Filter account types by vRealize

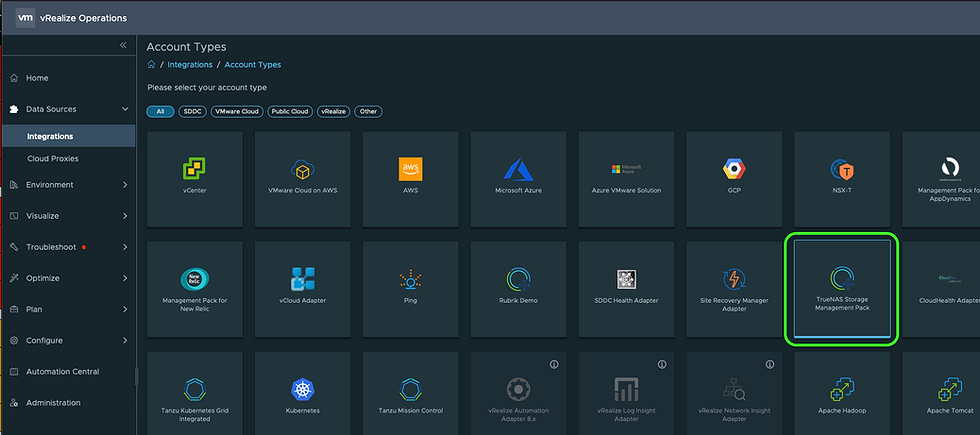[x=334, y=112]
